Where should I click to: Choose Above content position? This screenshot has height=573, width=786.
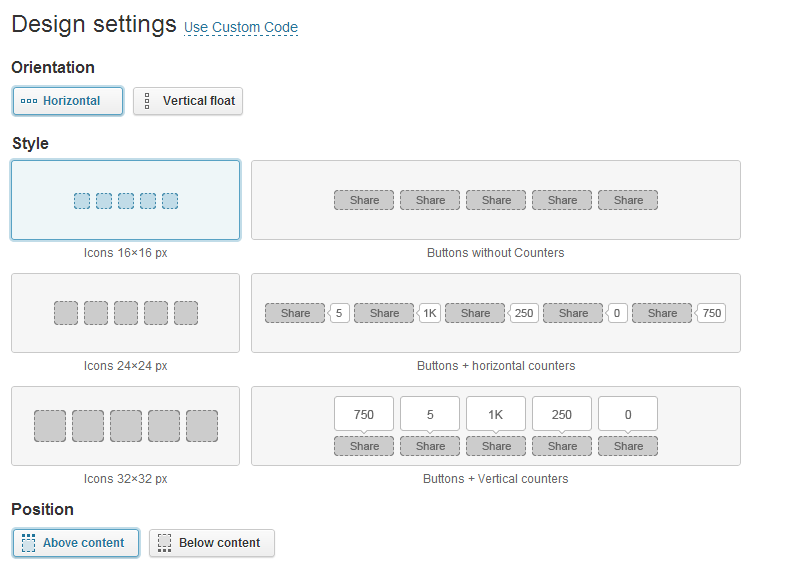76,543
